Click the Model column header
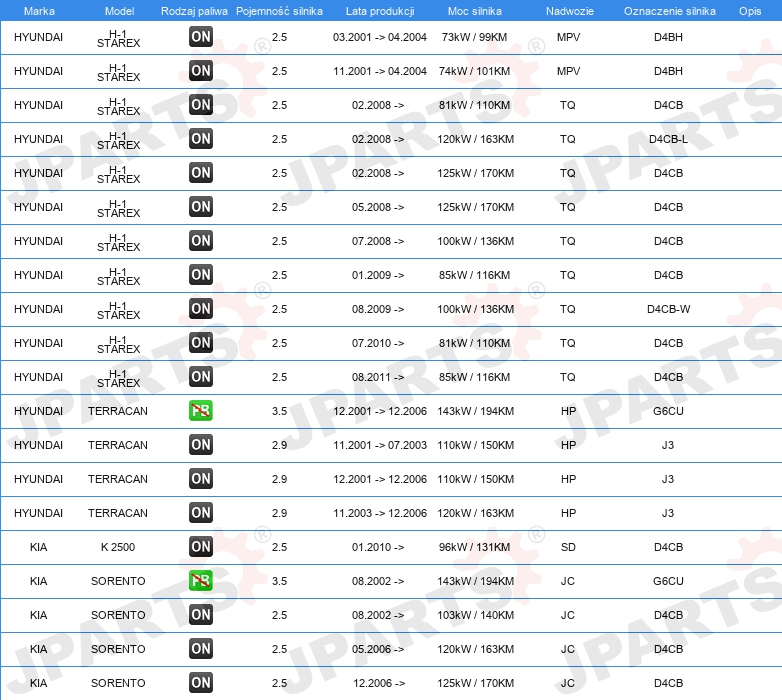Viewport: 782px width, 700px height. point(120,11)
